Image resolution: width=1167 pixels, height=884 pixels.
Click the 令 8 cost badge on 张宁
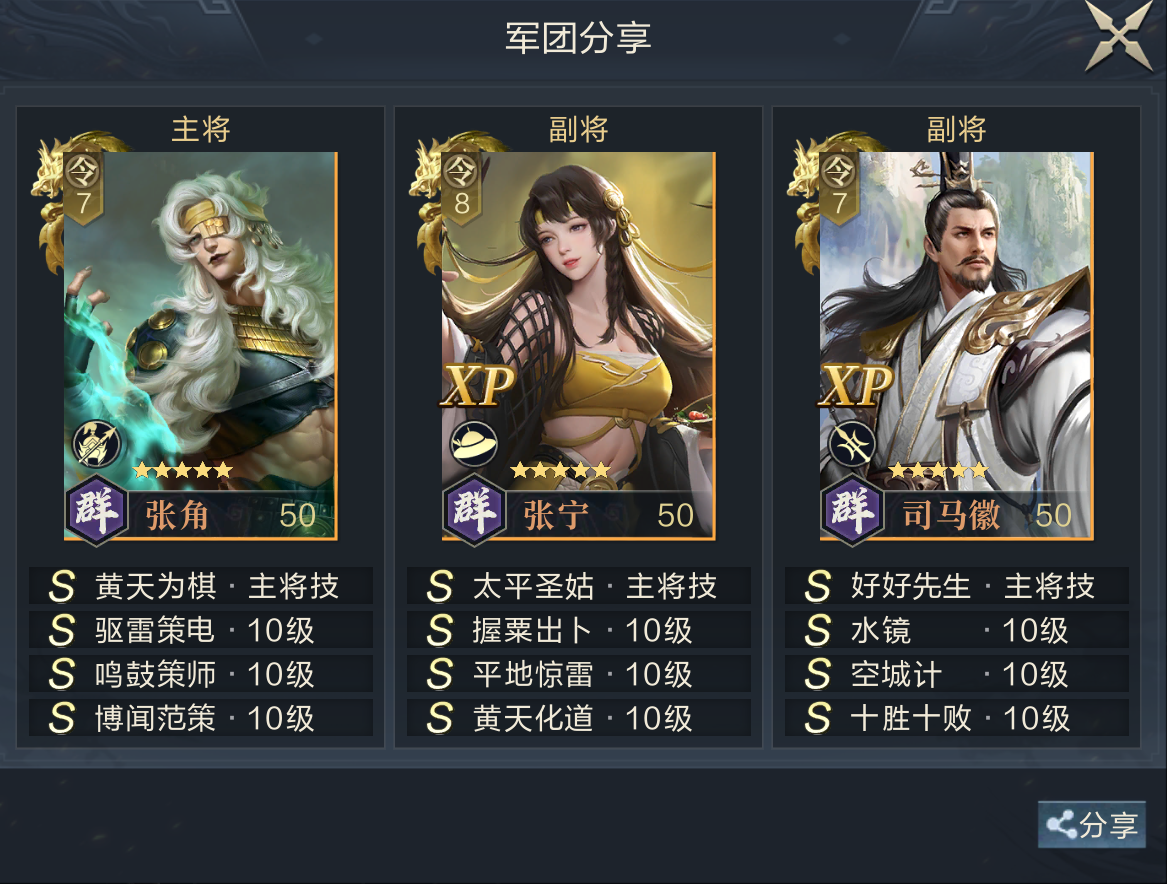click(461, 187)
